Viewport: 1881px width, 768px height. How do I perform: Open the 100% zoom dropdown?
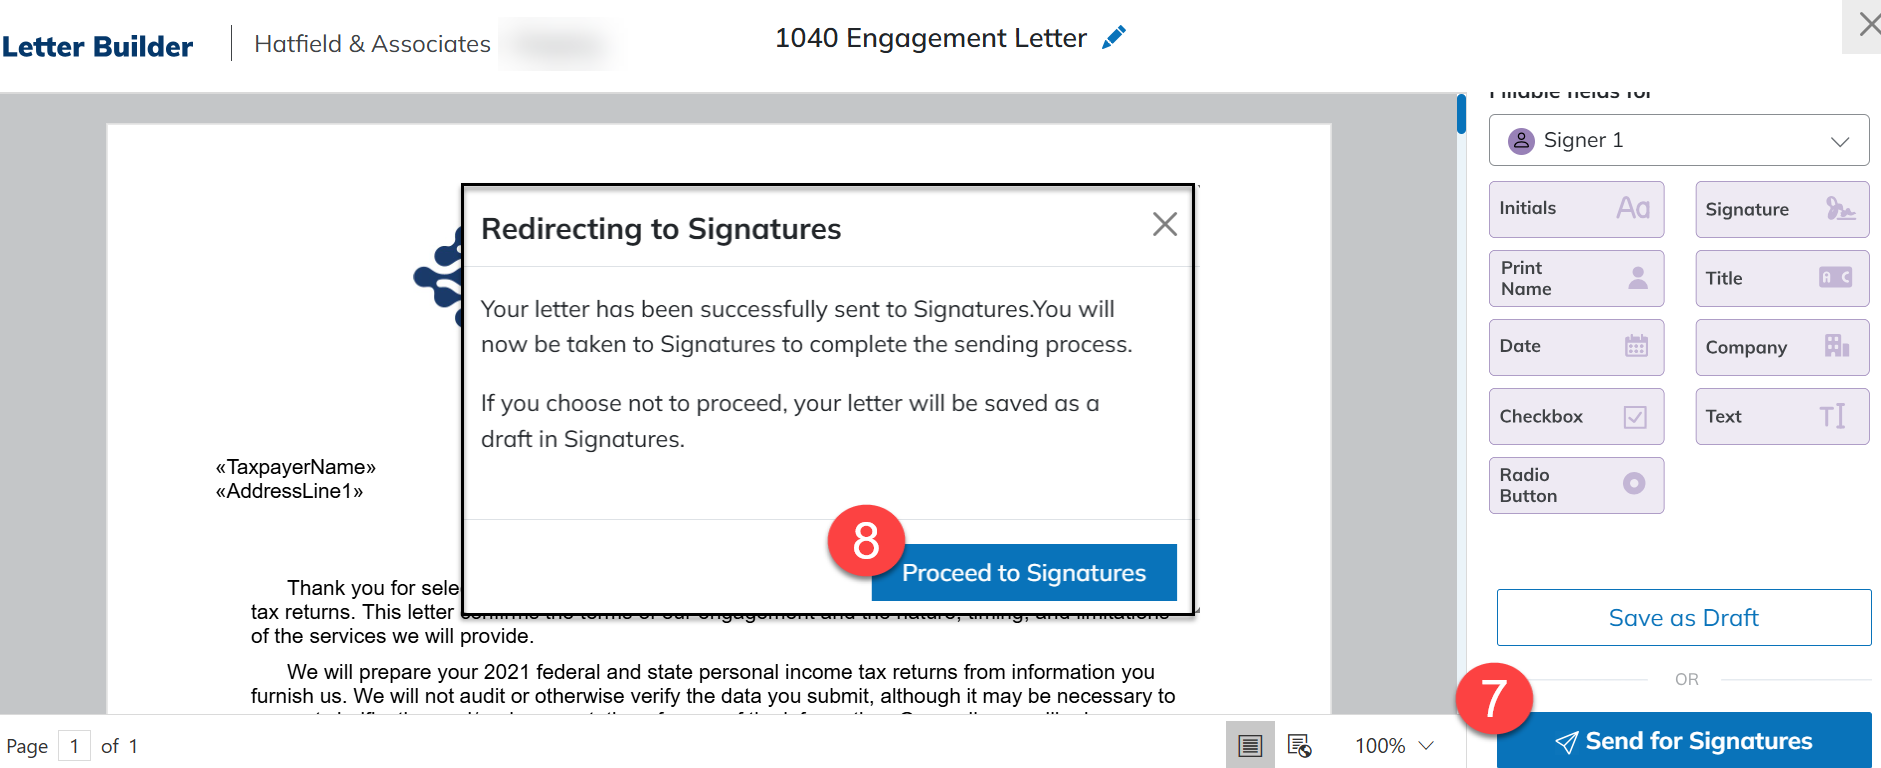coord(1394,745)
